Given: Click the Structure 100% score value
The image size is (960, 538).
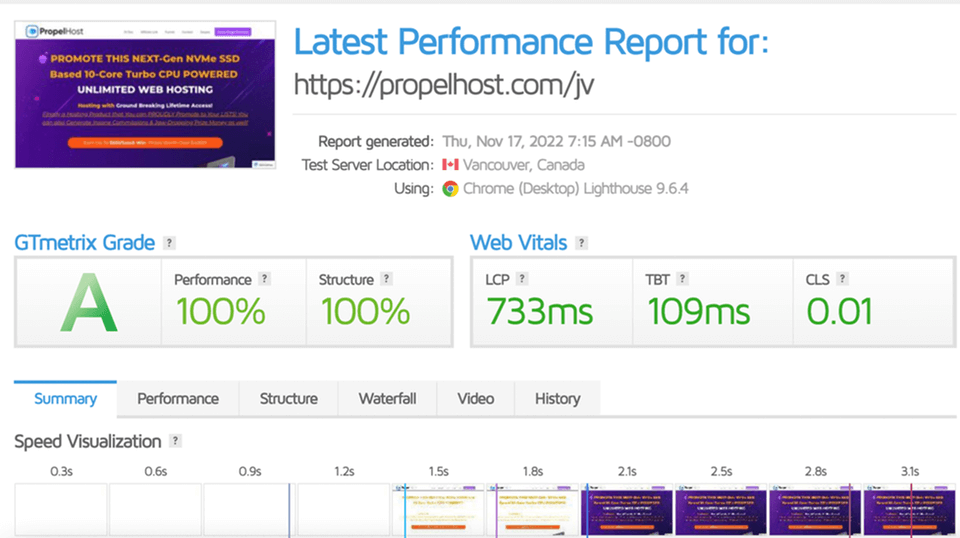Looking at the screenshot, I should pyautogui.click(x=366, y=312).
